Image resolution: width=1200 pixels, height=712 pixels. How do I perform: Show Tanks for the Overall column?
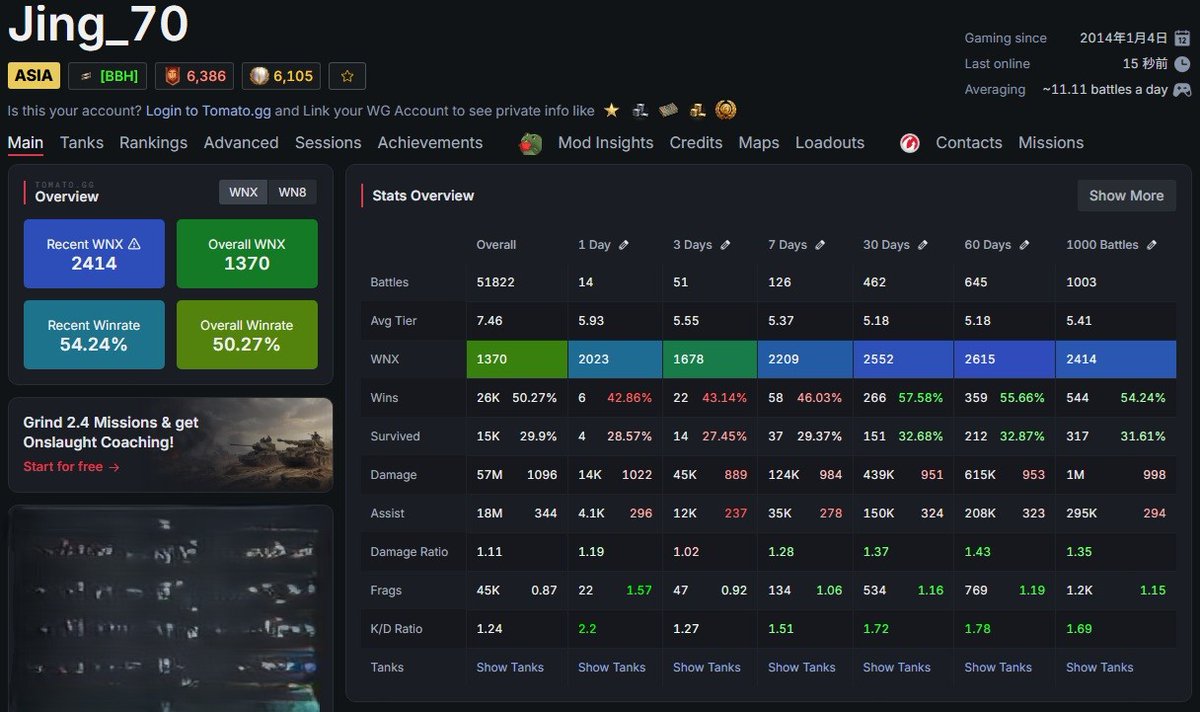click(x=510, y=667)
